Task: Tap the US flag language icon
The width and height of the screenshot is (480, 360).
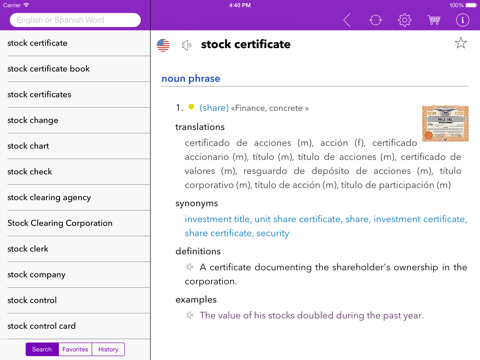Action: (163, 45)
